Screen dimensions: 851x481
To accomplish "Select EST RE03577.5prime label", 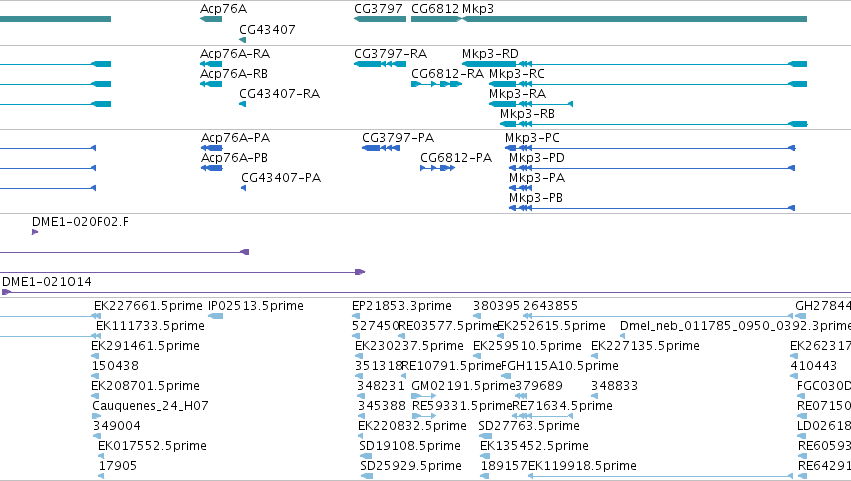I will coord(448,326).
